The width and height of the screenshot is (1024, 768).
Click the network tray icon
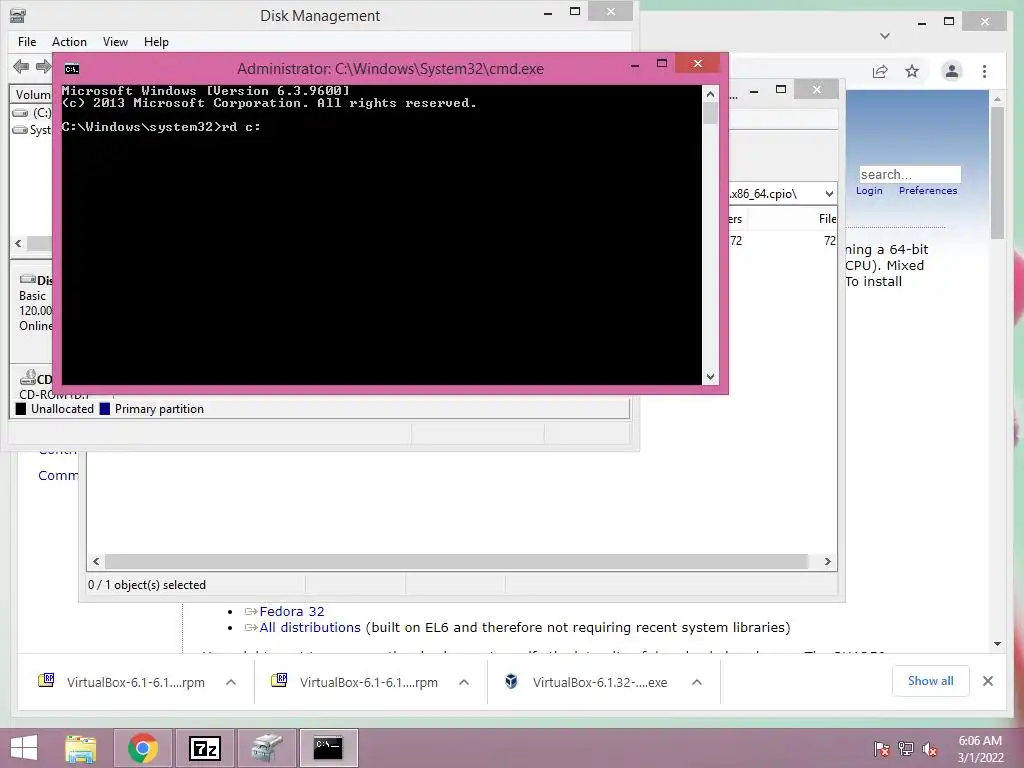[x=906, y=749]
